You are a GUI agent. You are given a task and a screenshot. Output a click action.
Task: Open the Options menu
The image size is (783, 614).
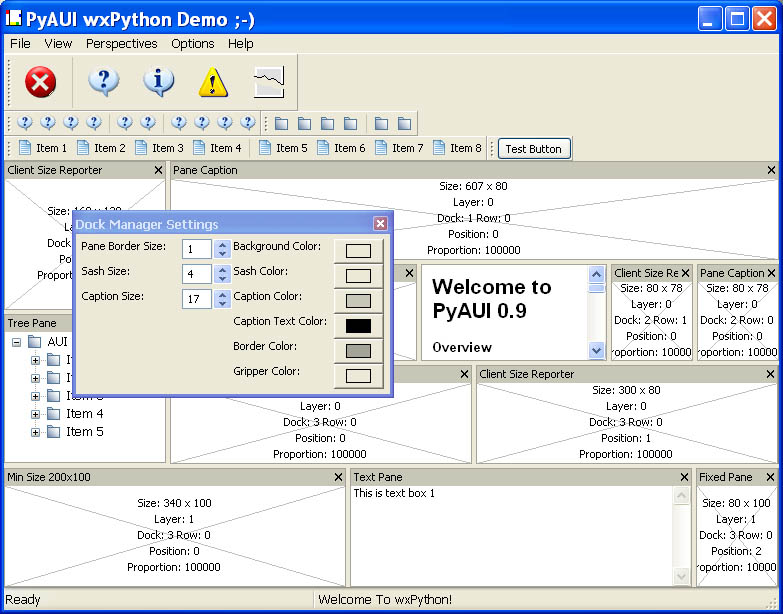tap(192, 43)
